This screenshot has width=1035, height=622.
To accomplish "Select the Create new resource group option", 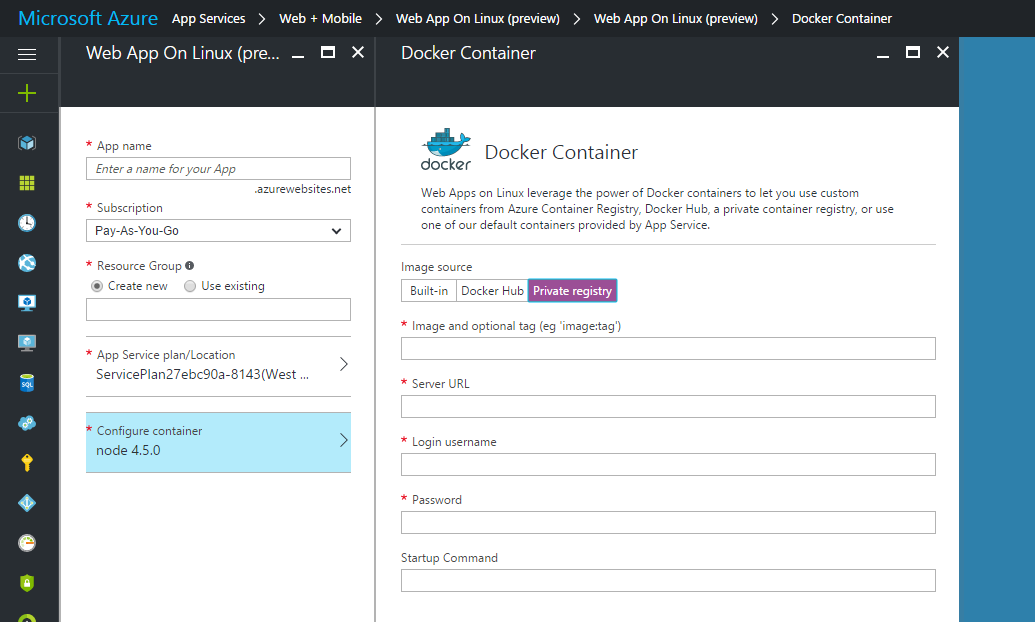I will pos(97,286).
